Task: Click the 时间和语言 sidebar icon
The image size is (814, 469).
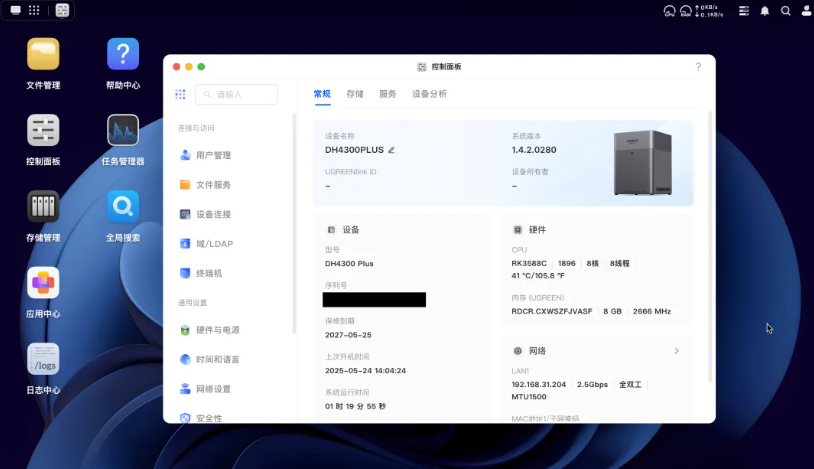Action: coord(185,359)
